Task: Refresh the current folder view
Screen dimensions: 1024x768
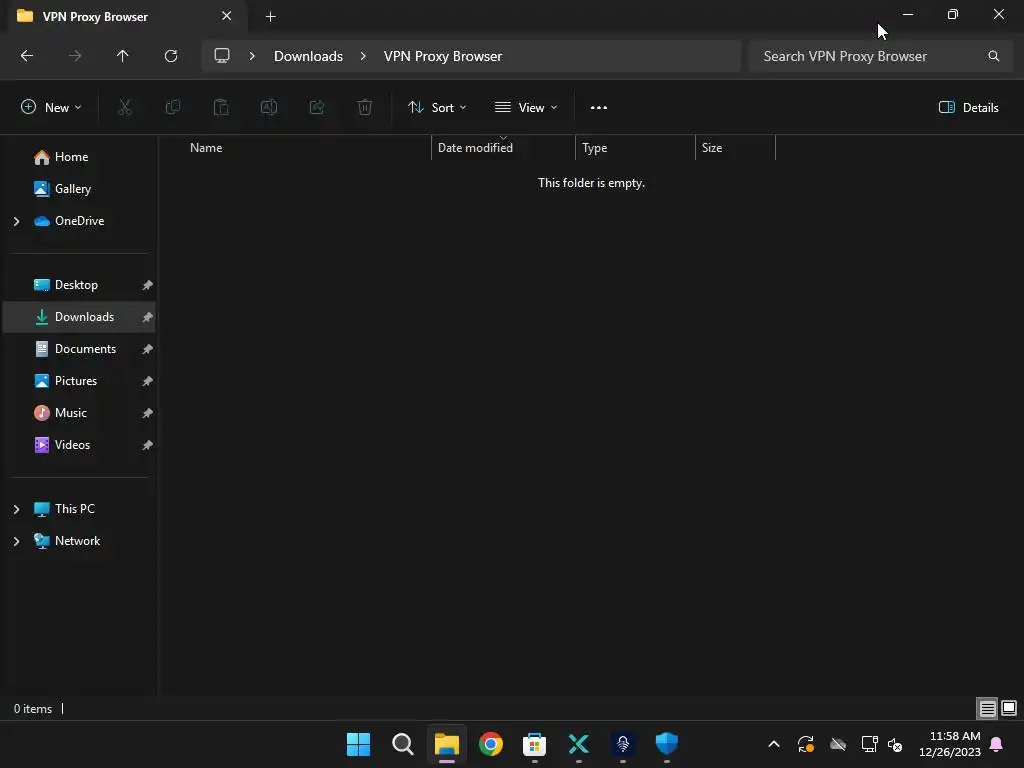Action: pos(171,56)
